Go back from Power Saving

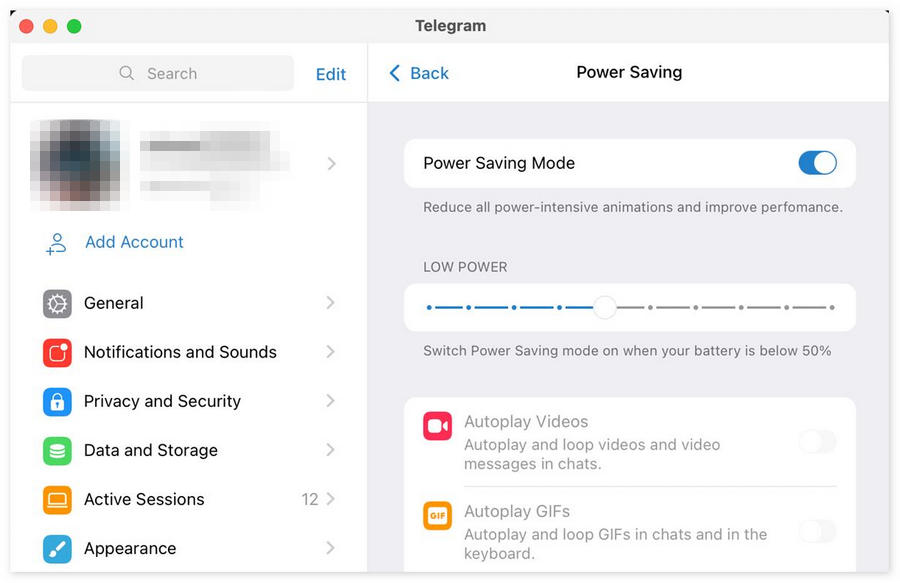[x=419, y=73]
